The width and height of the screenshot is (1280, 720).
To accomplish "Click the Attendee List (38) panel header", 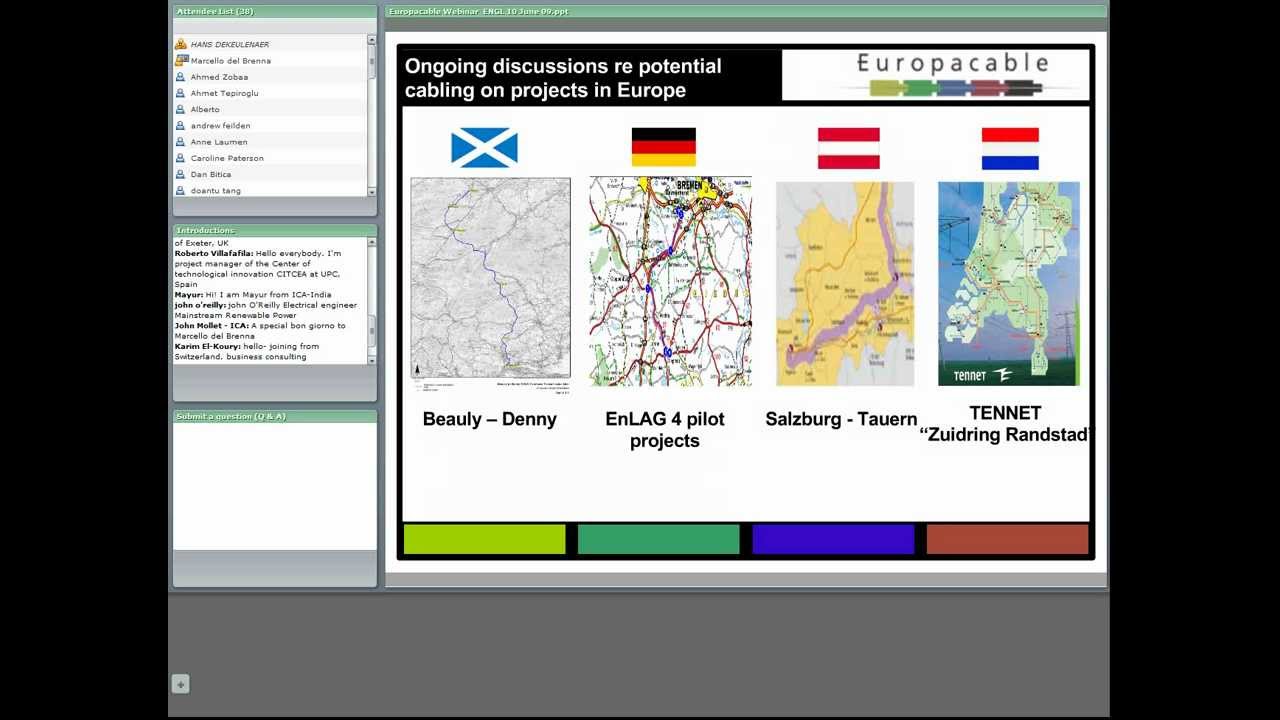I will pos(275,12).
